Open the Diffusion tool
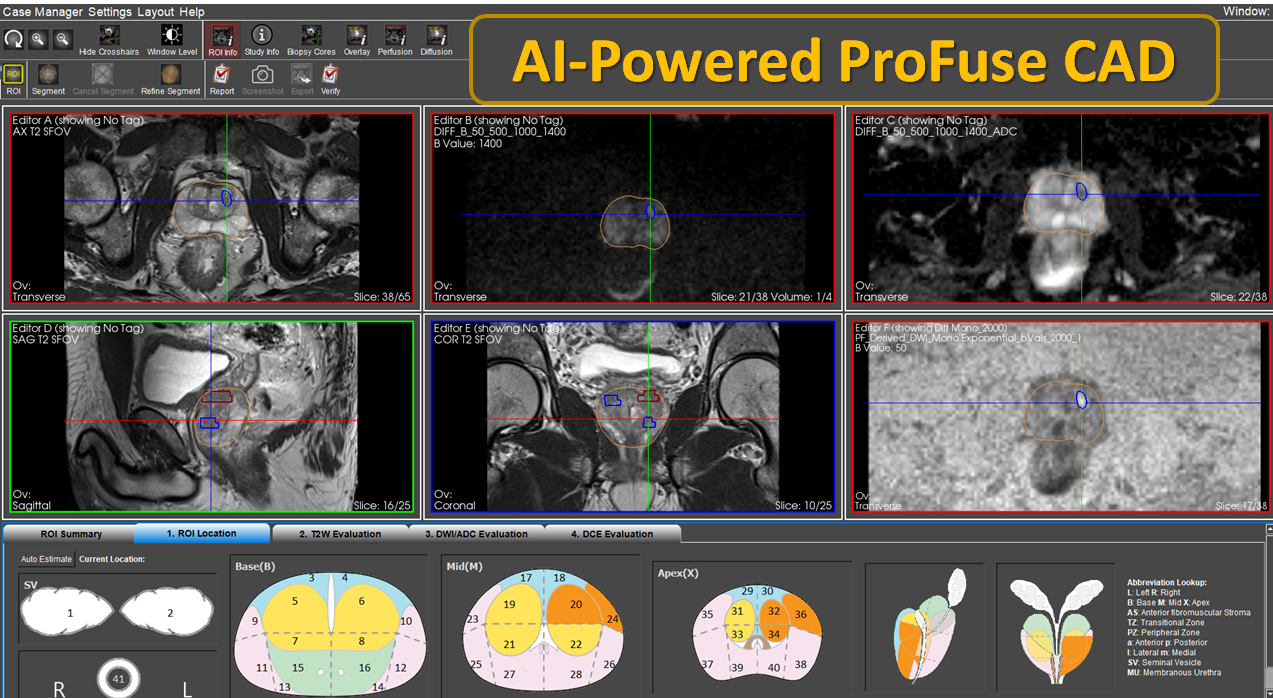 (436, 40)
